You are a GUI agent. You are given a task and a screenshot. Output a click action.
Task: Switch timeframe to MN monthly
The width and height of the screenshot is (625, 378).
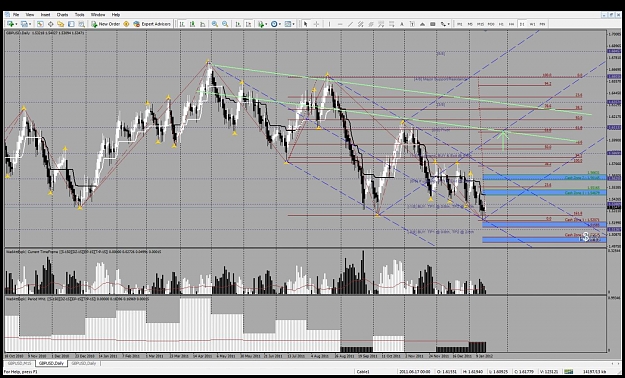(x=542, y=24)
